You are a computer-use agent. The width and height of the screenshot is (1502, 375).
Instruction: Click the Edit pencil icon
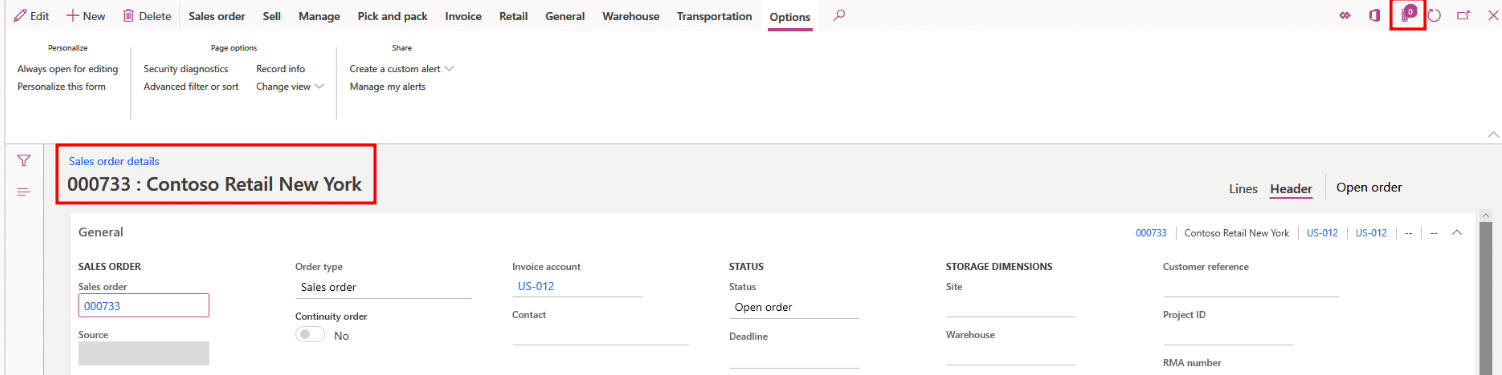20,16
